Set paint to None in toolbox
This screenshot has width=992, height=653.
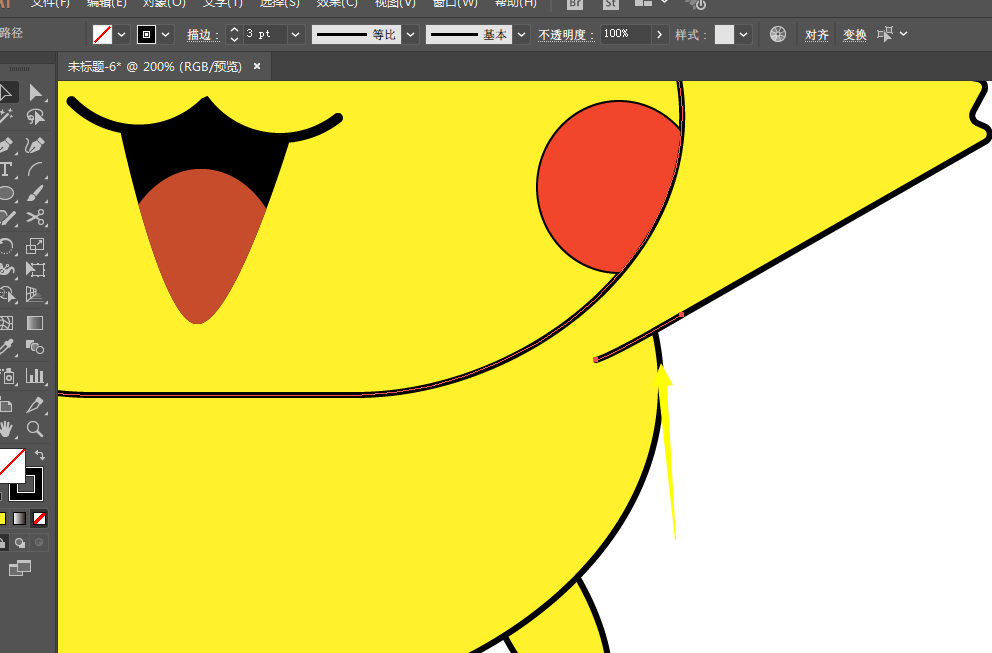point(39,519)
